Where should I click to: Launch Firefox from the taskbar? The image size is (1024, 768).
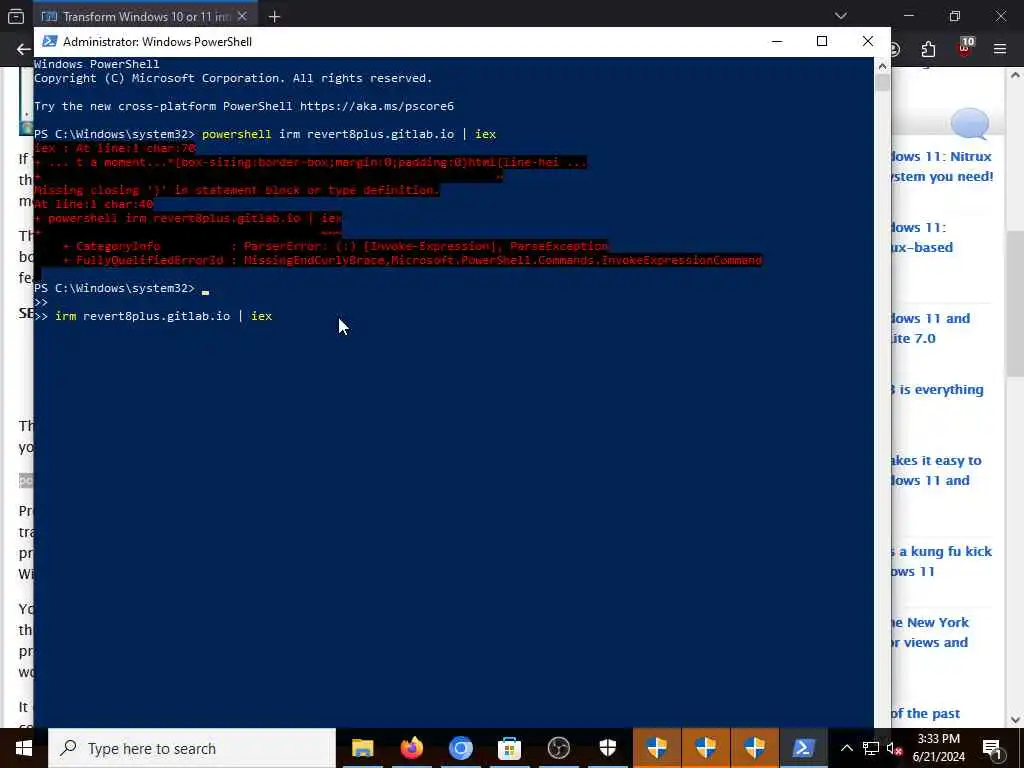411,748
